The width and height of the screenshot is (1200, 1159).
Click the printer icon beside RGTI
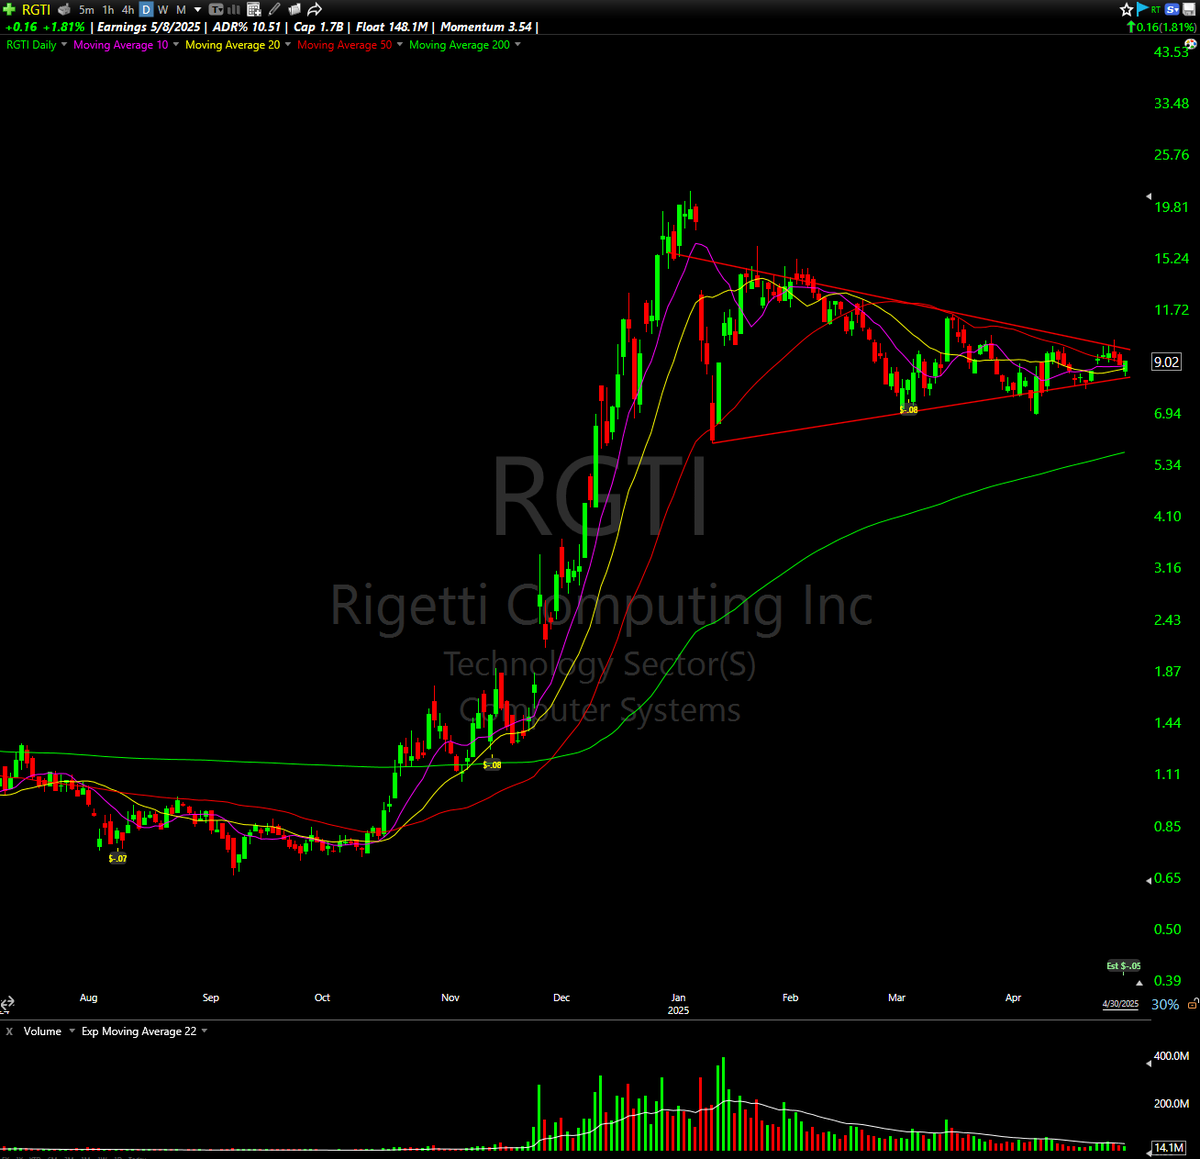(x=64, y=9)
